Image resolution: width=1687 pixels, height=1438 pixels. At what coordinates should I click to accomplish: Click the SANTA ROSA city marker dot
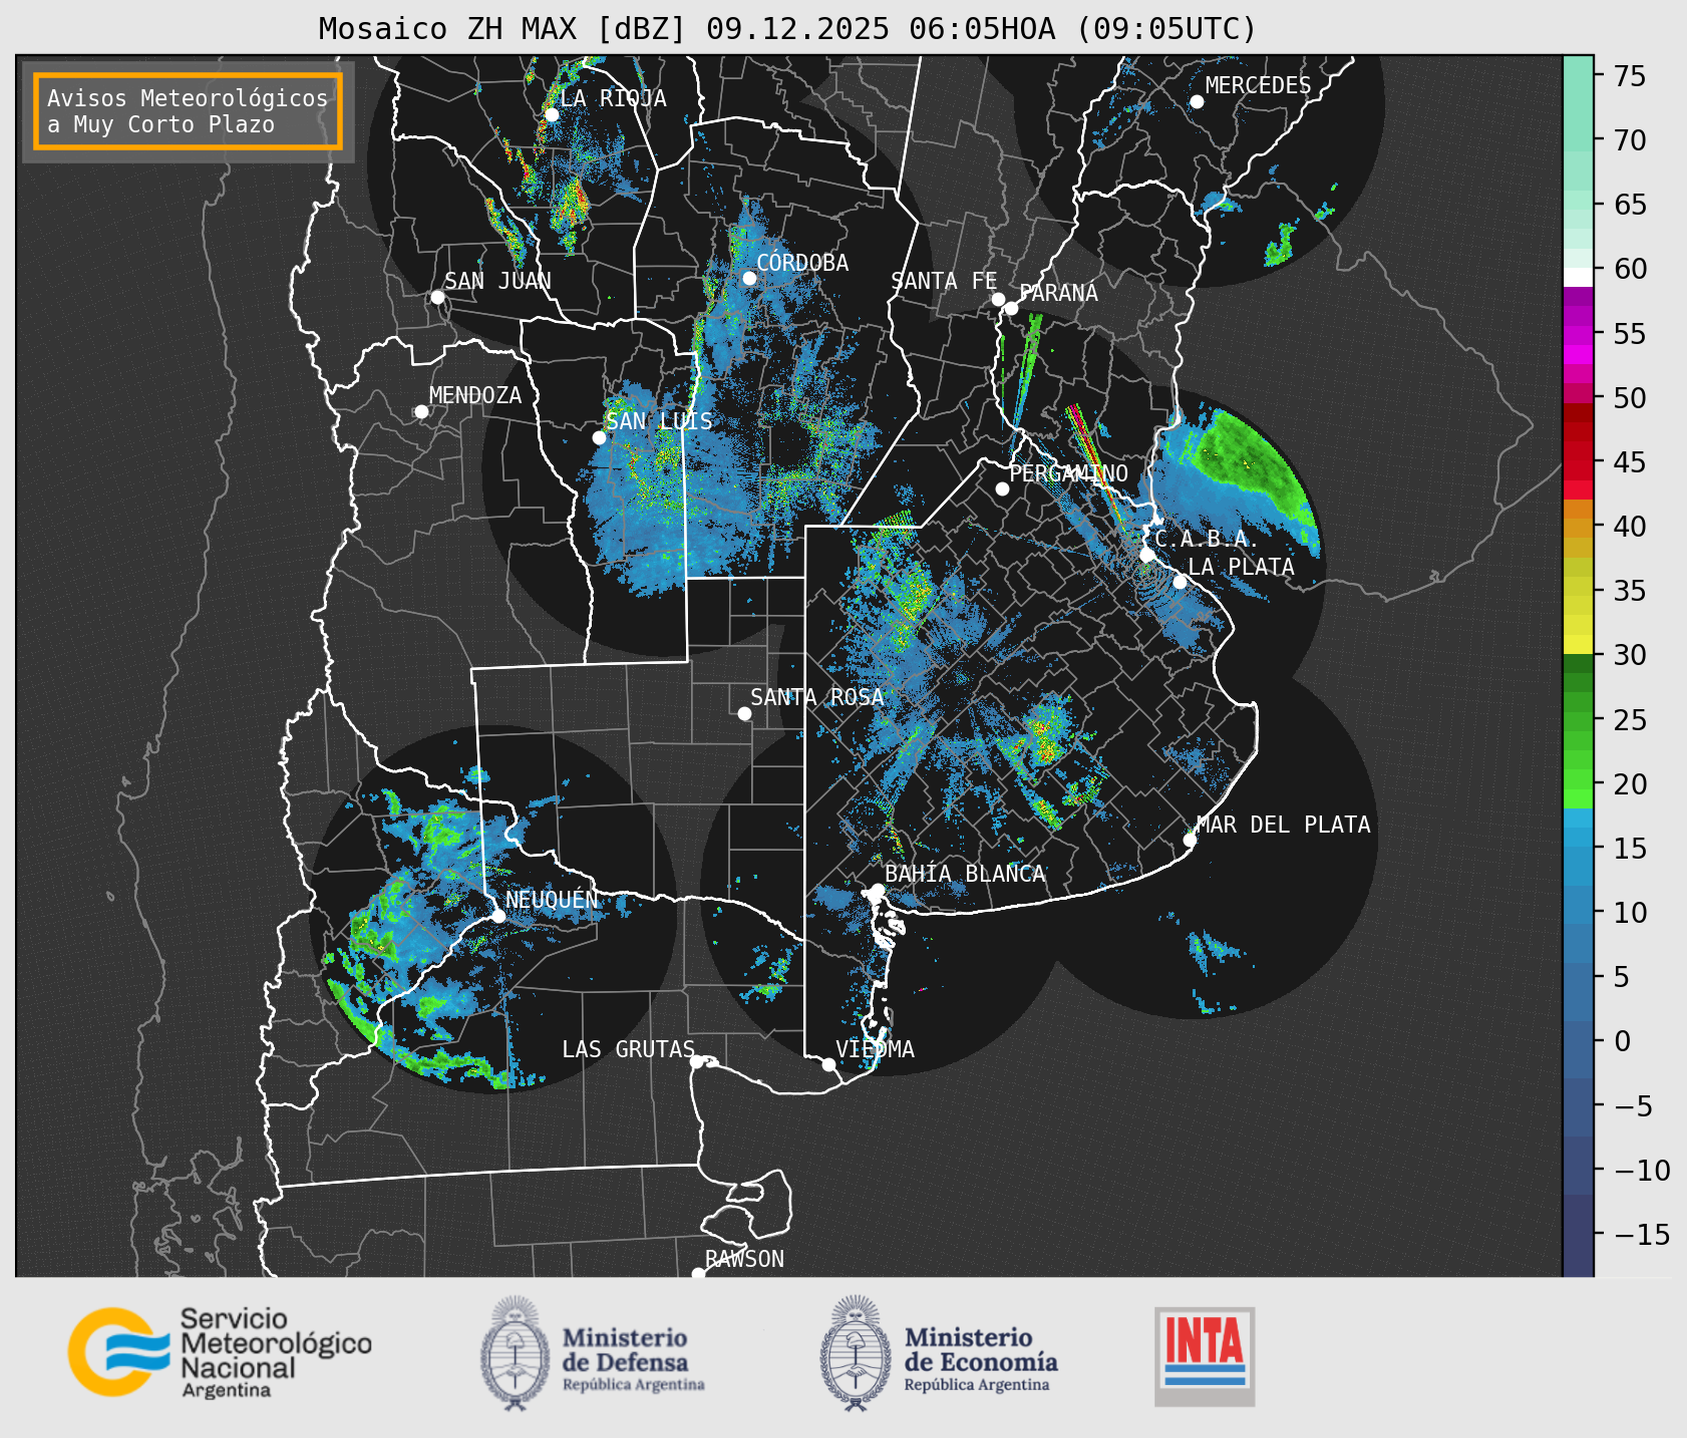pyautogui.click(x=744, y=713)
